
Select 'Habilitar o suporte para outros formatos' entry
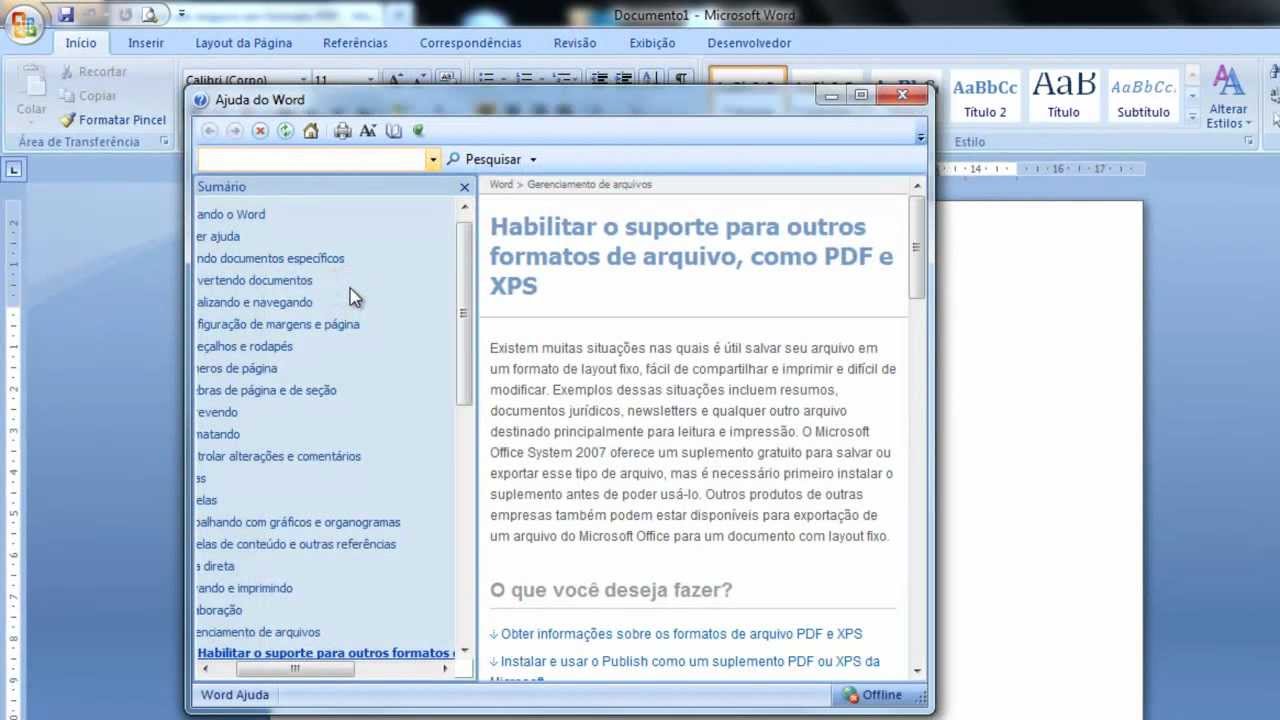point(326,653)
